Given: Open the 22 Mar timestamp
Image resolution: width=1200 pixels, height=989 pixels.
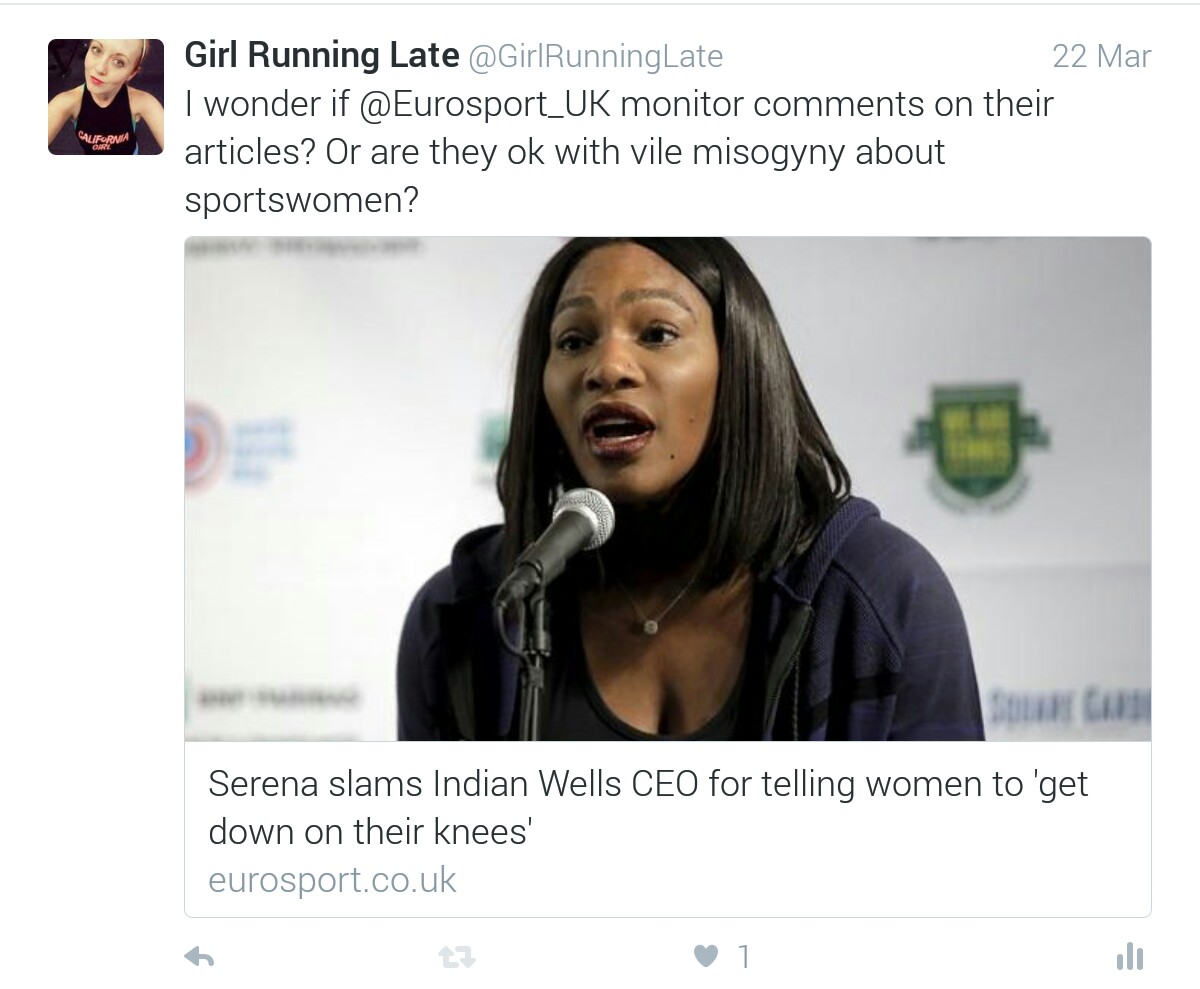Looking at the screenshot, I should tap(1101, 57).
